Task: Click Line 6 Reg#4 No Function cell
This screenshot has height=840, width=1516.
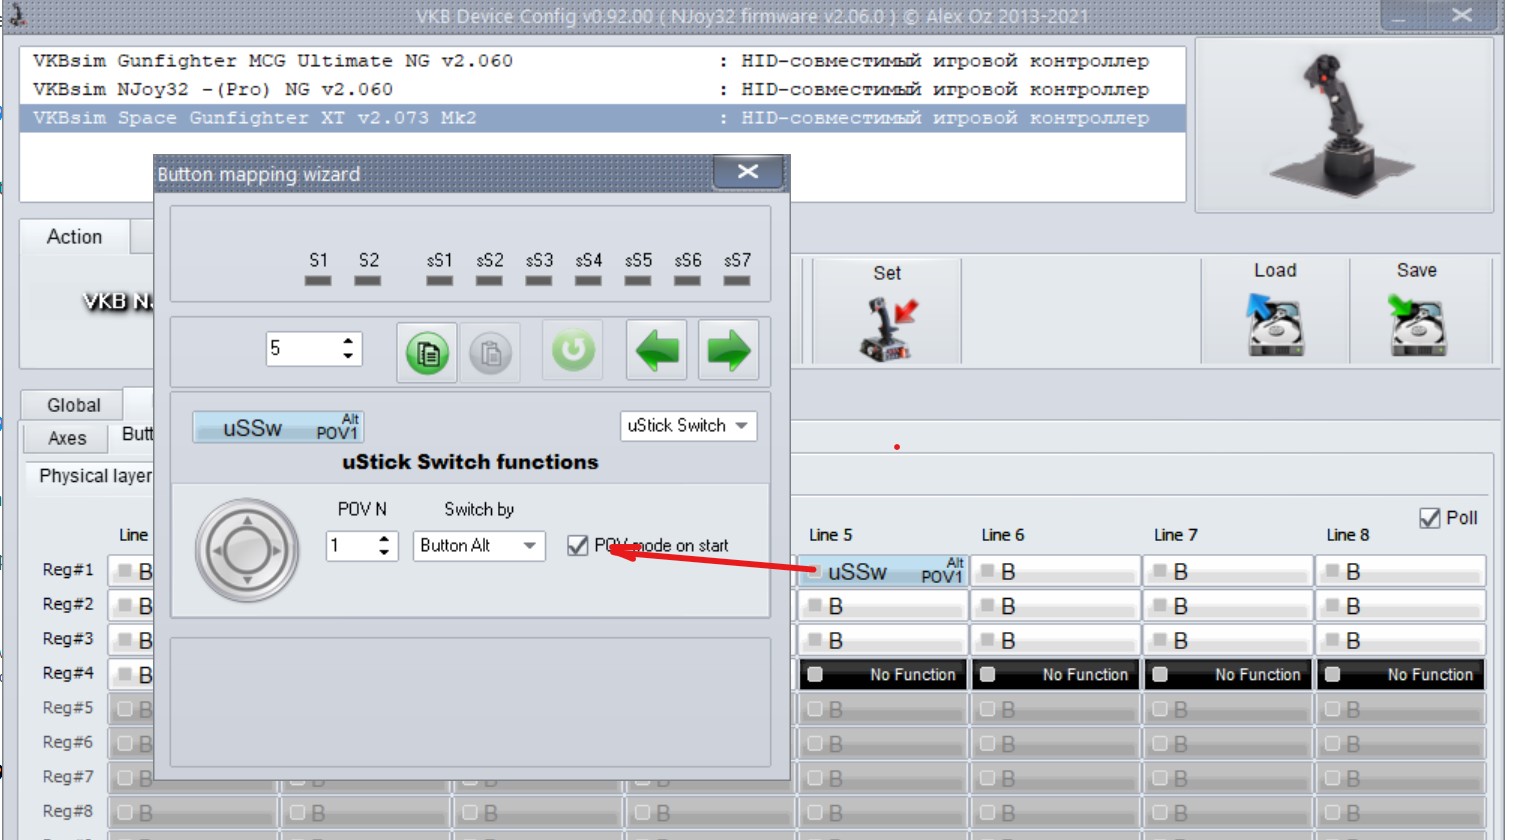Action: pos(1056,674)
